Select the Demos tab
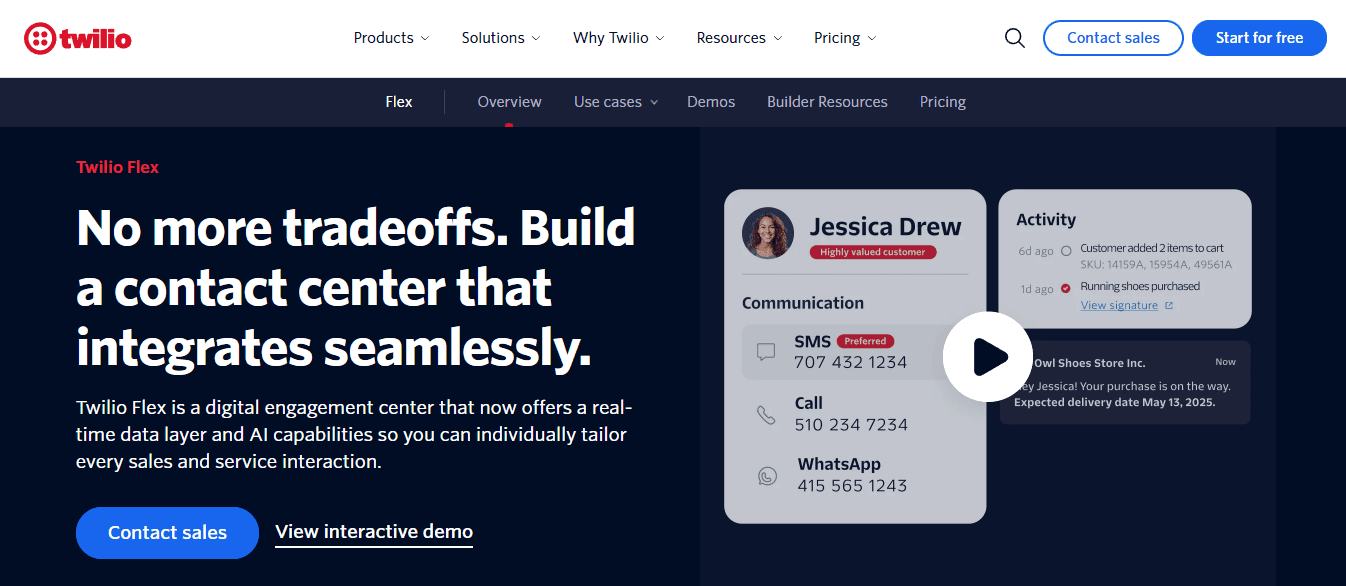Screen dimensions: 1346x586 710,101
